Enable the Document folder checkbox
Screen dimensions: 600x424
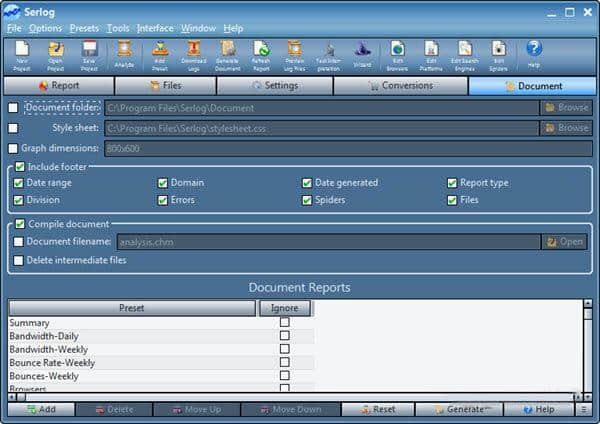(x=13, y=107)
